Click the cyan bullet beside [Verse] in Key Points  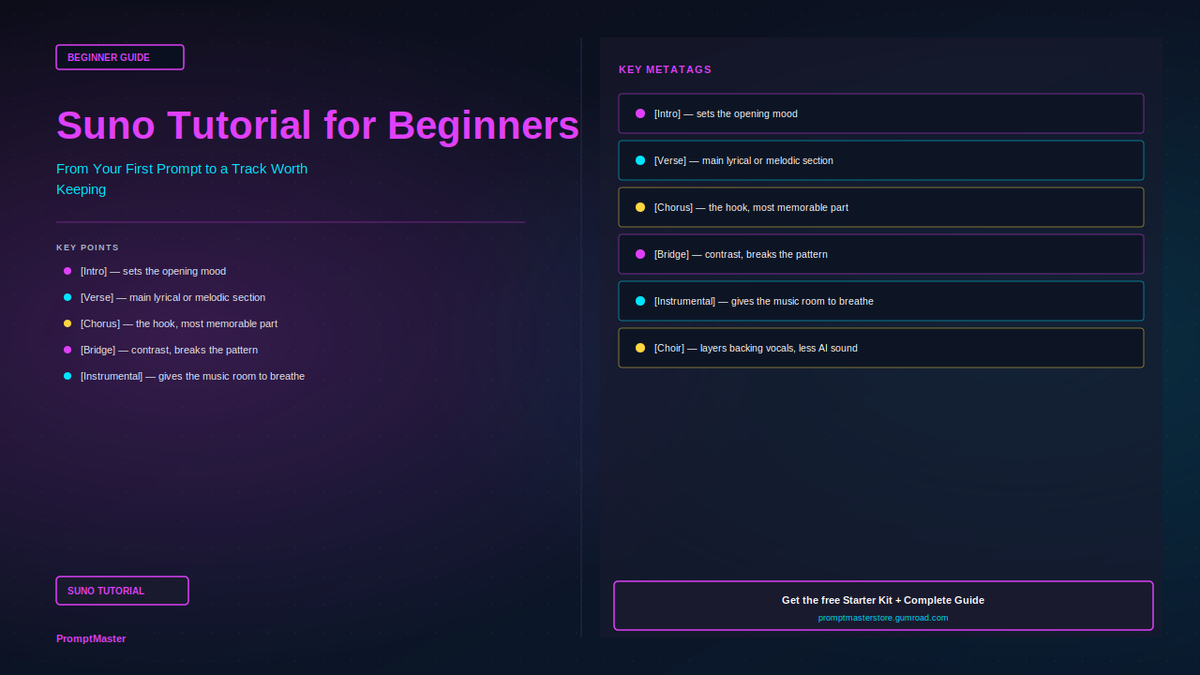tap(68, 297)
